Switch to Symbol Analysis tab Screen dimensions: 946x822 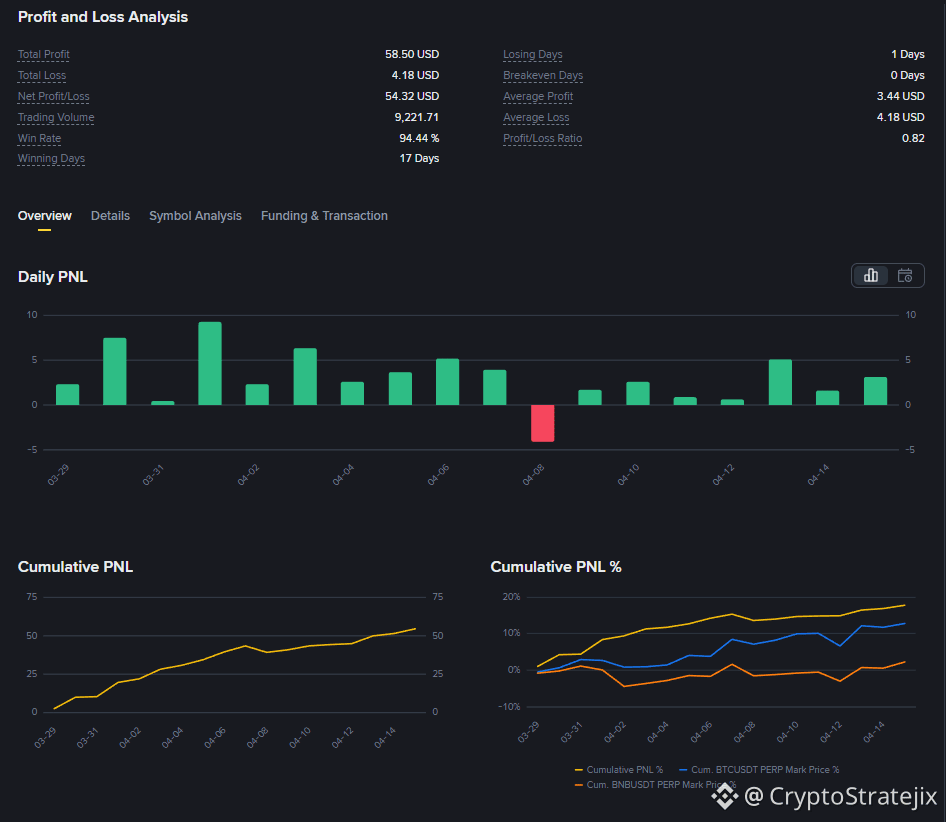[195, 216]
